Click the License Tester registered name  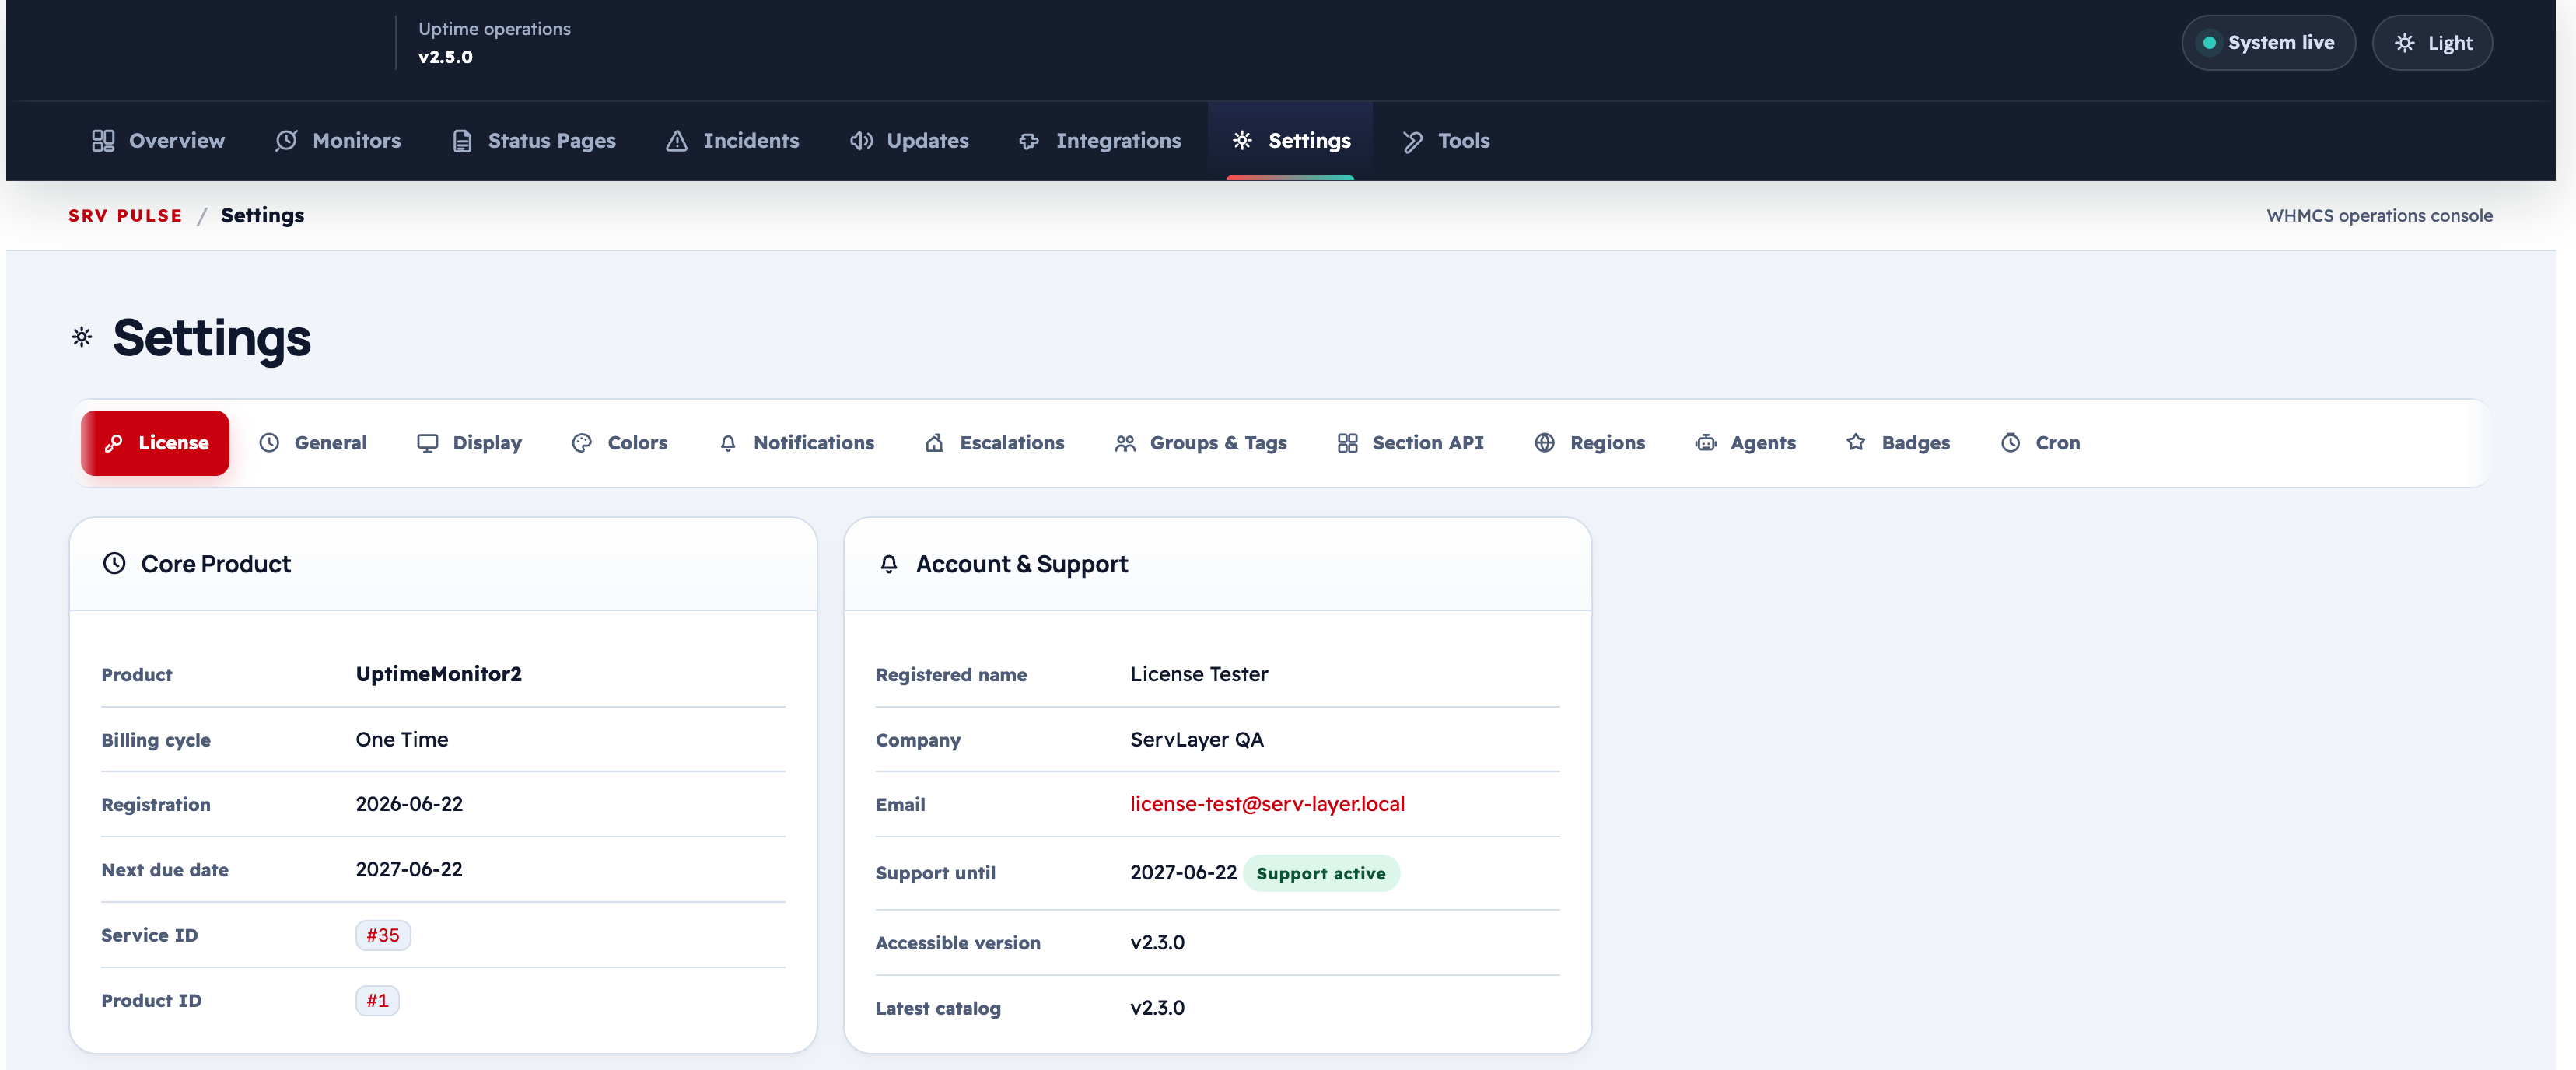pos(1199,674)
